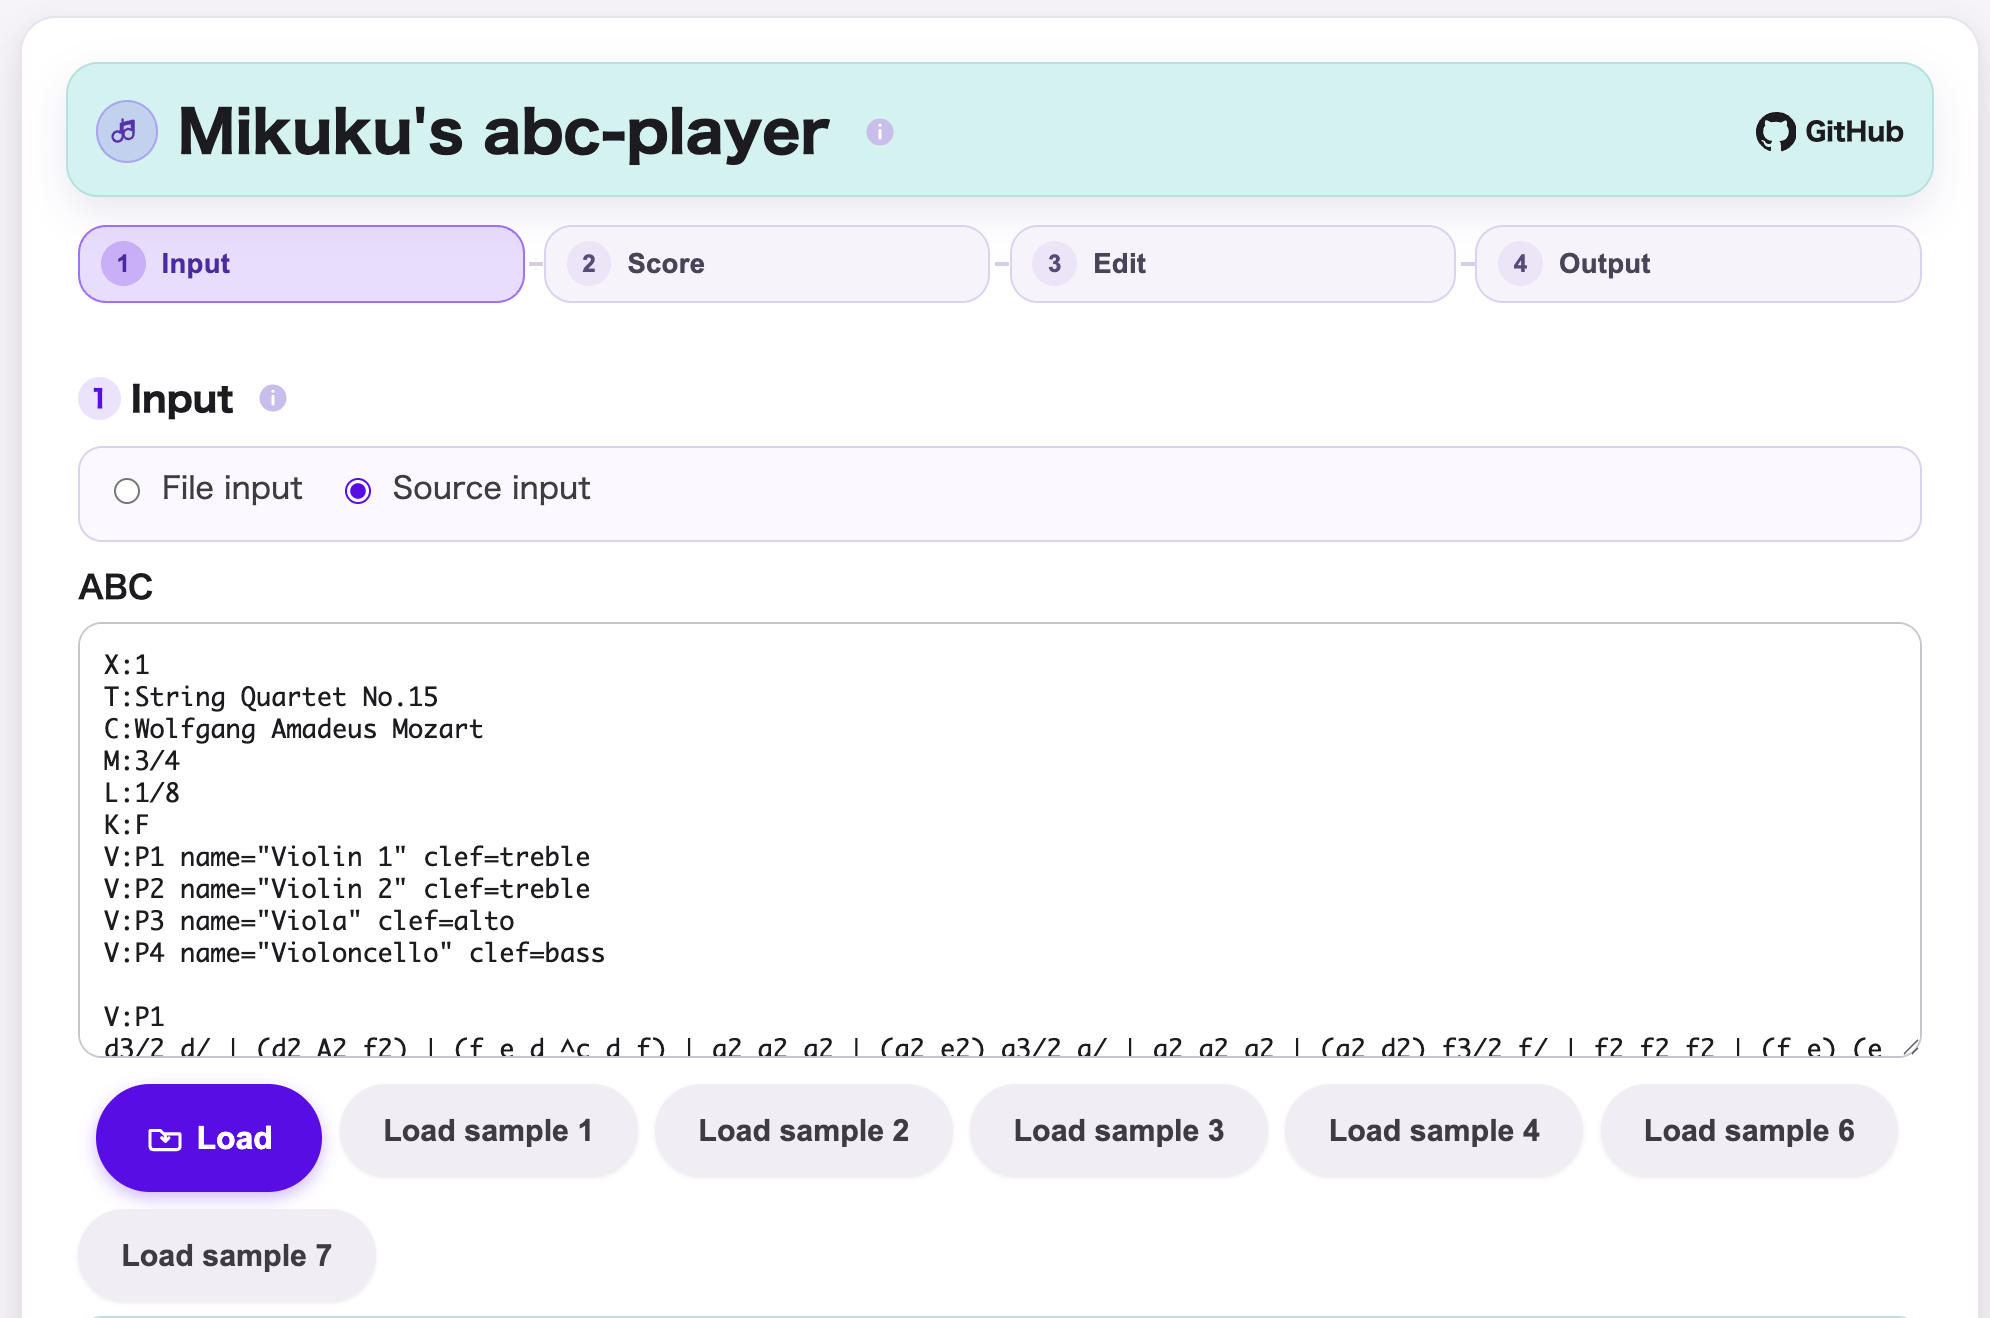Select the Source input radio button

pyautogui.click(x=358, y=490)
